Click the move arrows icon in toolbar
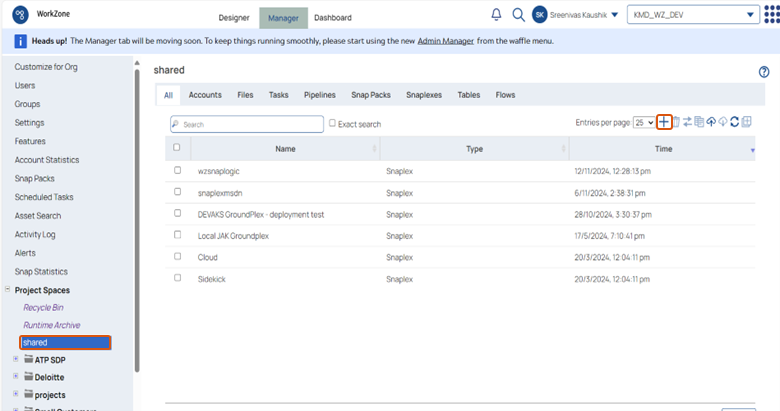This screenshot has width=780, height=411. (x=687, y=122)
